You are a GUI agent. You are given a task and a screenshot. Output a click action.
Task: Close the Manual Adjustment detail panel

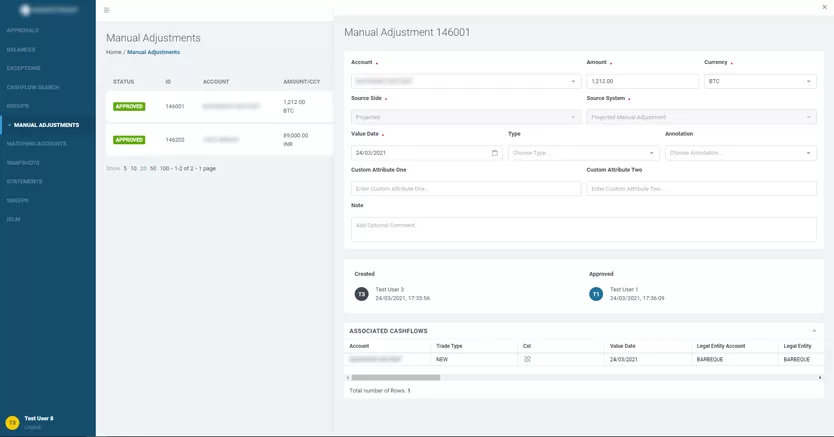point(824,7)
